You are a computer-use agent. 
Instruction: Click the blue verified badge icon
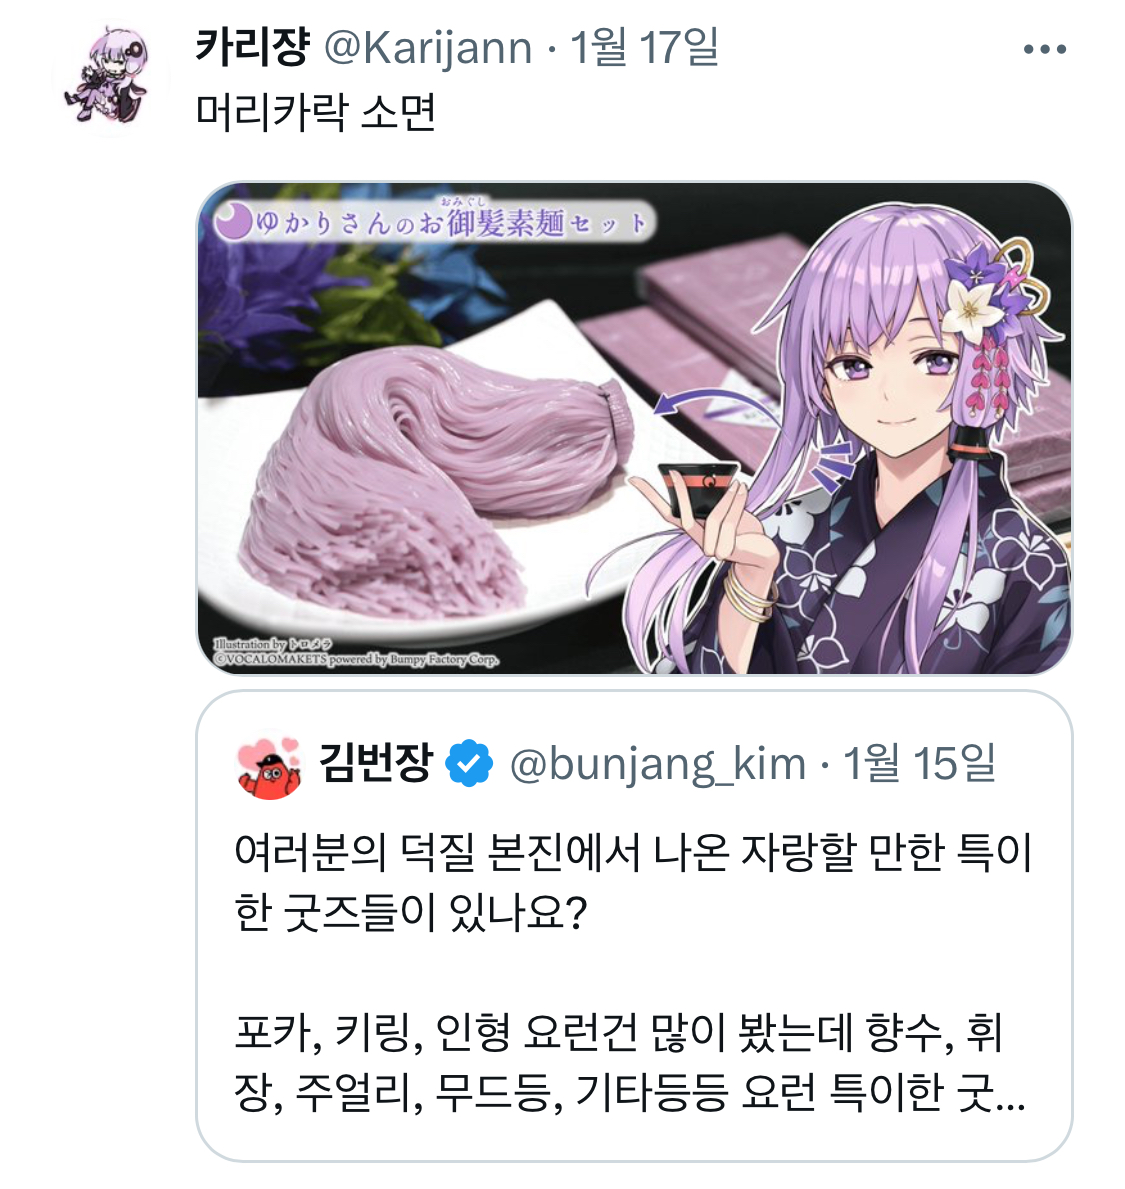(x=469, y=763)
